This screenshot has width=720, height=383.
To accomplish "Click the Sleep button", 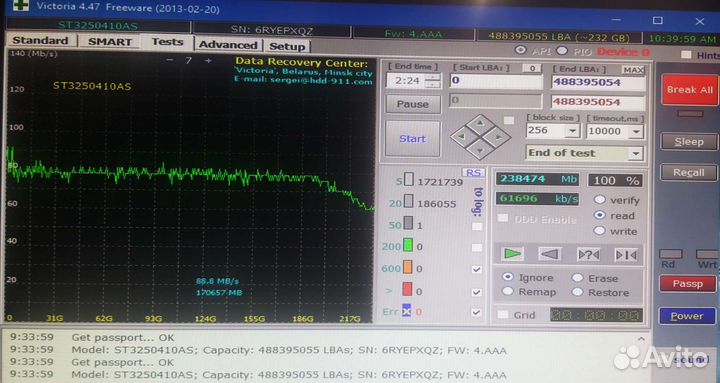I will point(689,142).
